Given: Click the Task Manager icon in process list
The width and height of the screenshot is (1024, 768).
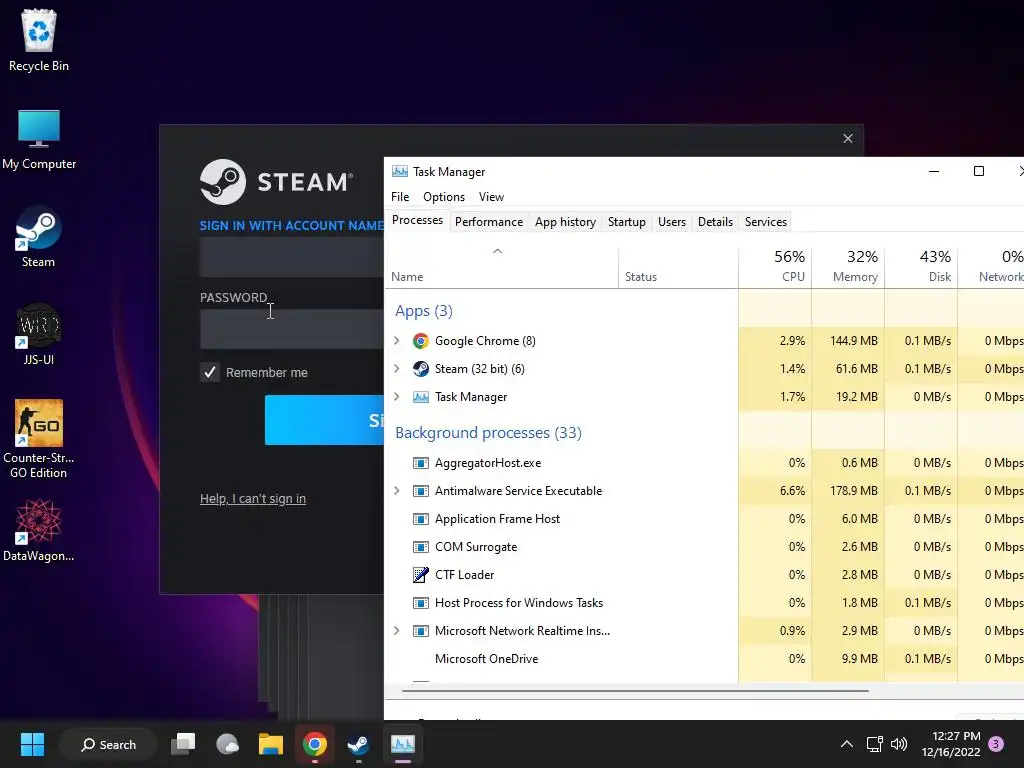Looking at the screenshot, I should coord(421,397).
